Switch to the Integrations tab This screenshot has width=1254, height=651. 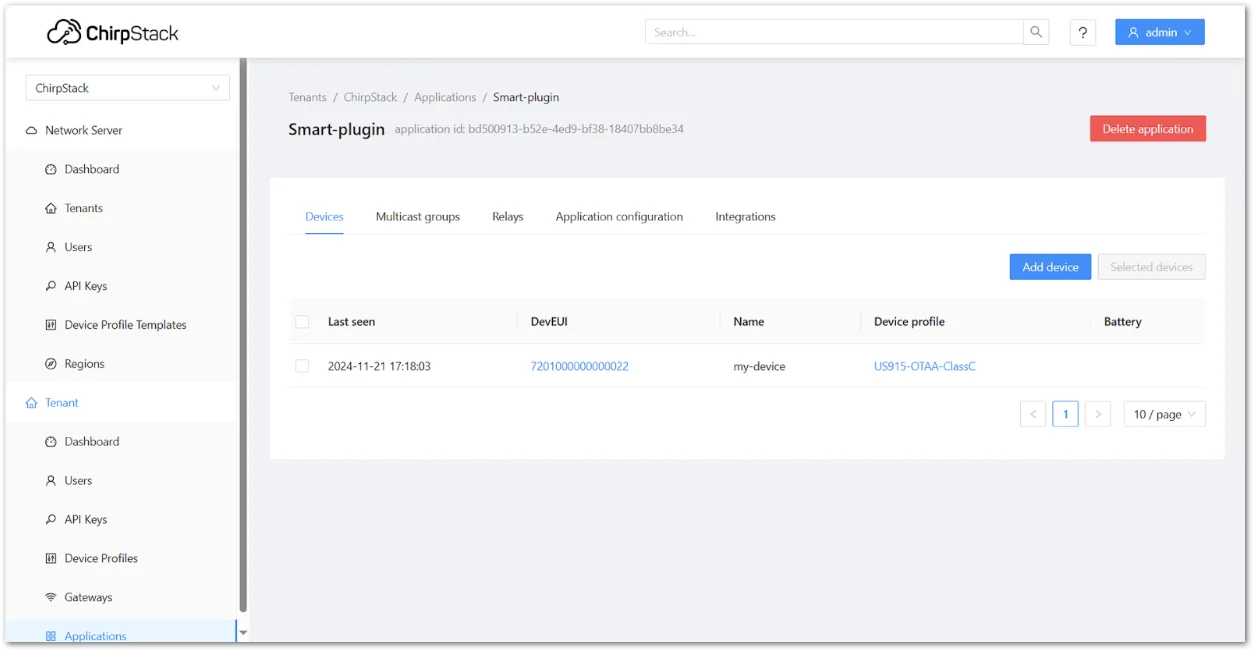(x=745, y=217)
